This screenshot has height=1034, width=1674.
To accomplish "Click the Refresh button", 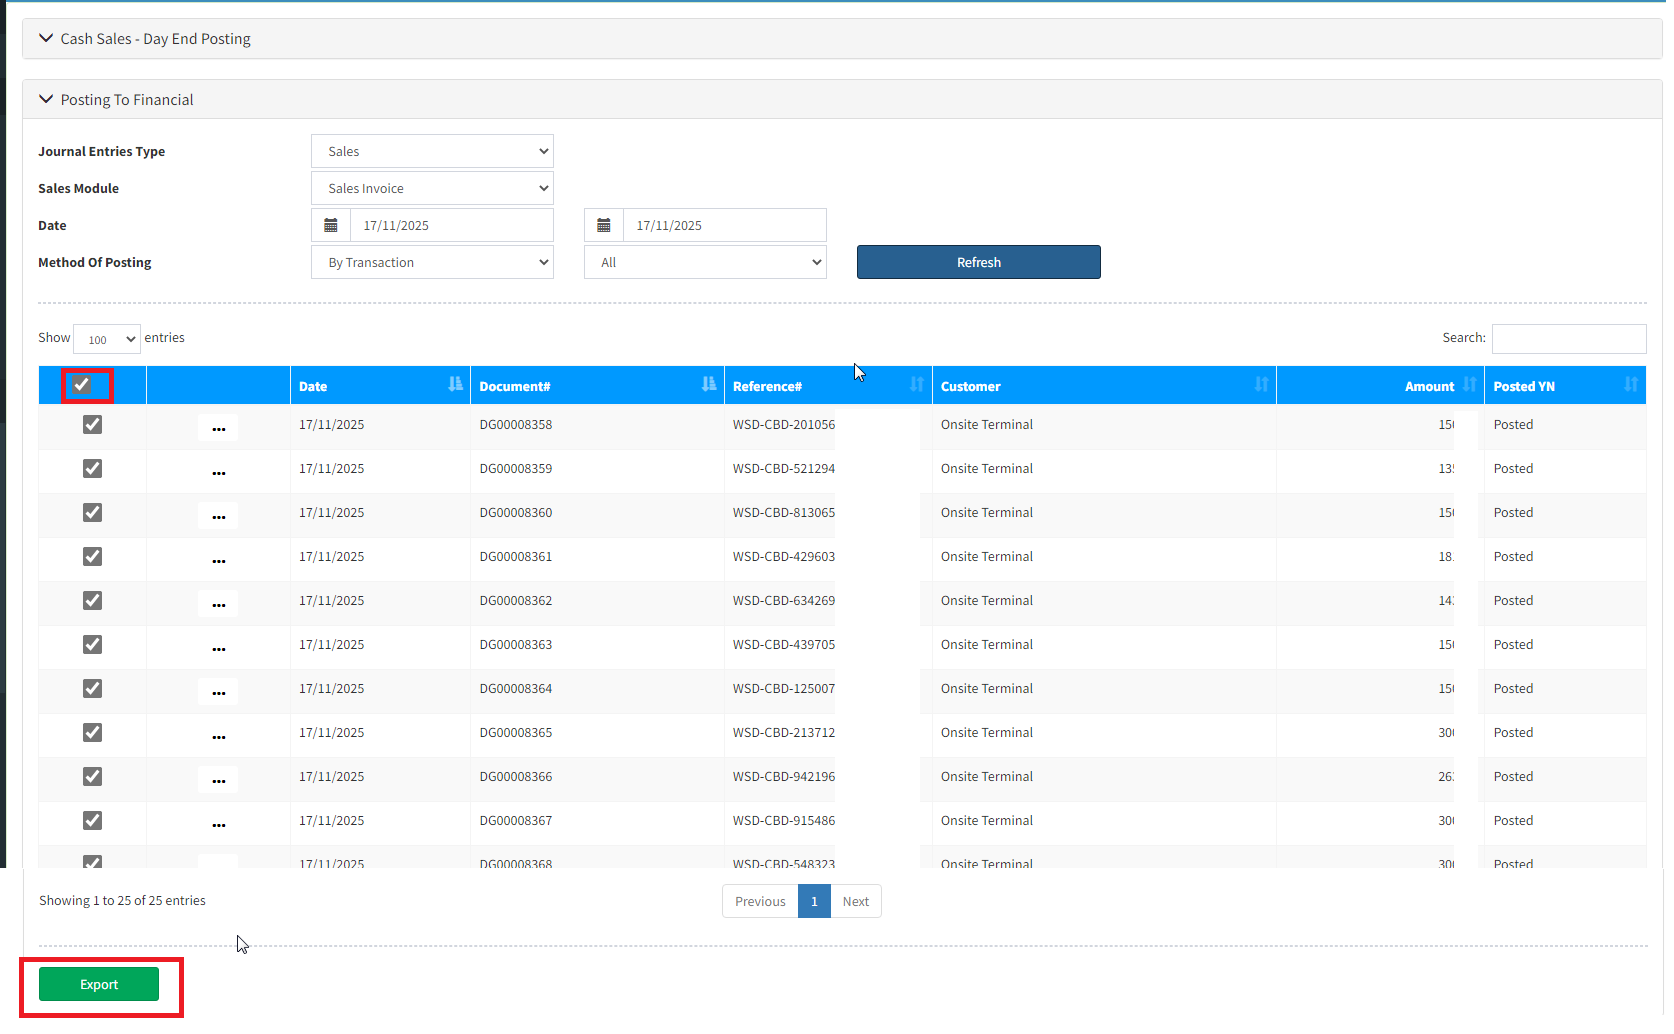I will pyautogui.click(x=978, y=262).
